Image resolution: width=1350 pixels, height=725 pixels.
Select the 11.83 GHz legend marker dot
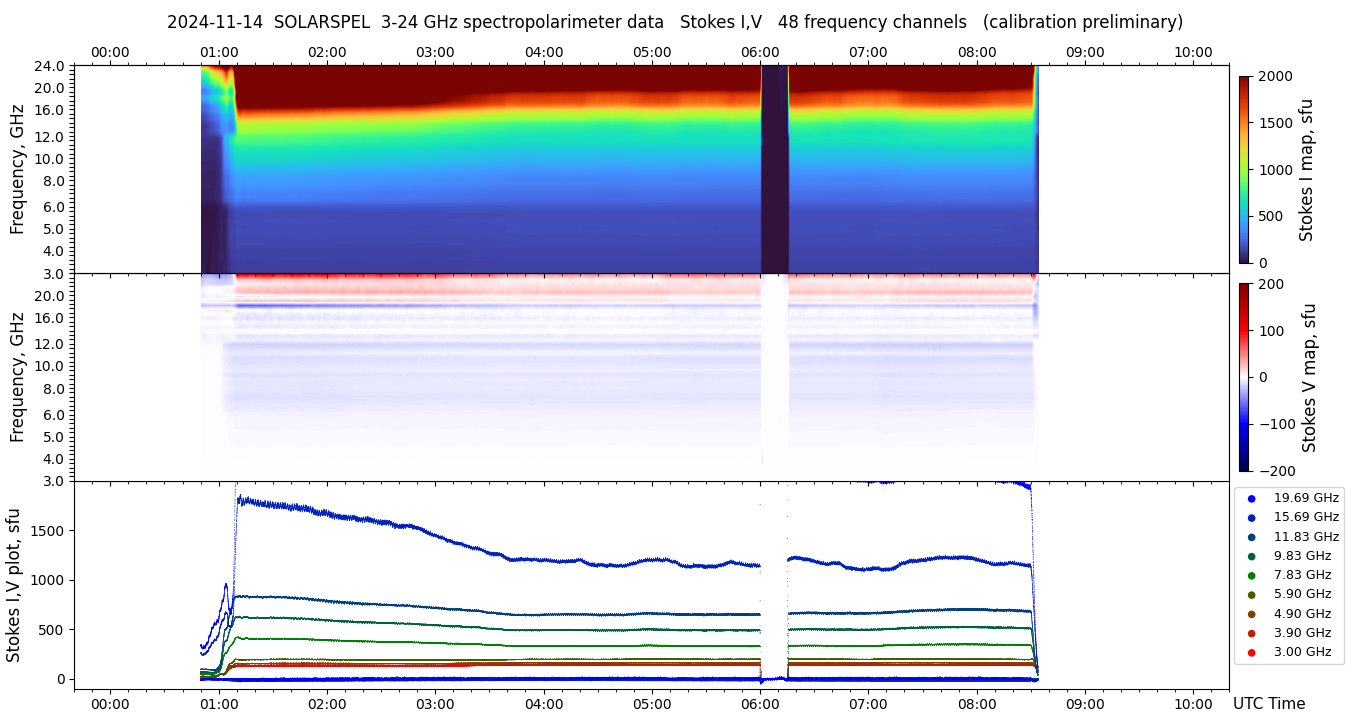(x=1251, y=537)
